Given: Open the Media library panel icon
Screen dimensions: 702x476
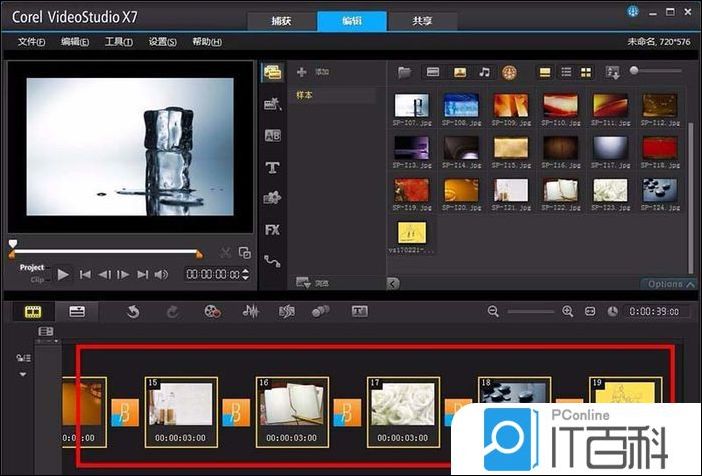Looking at the screenshot, I should [x=271, y=72].
